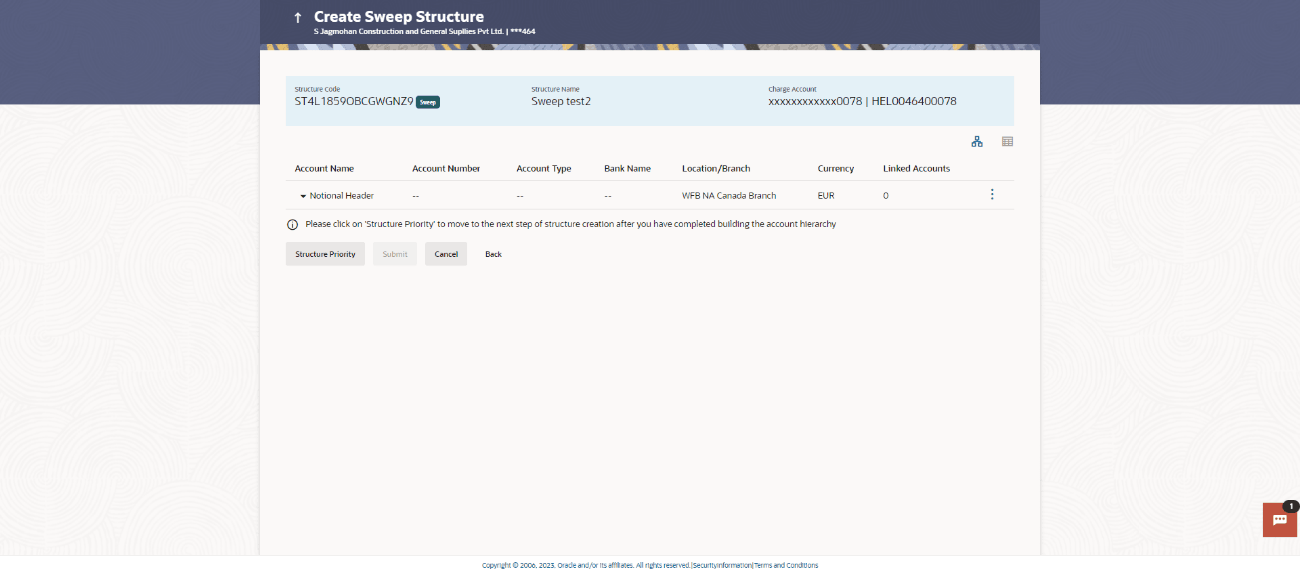The image size is (1300, 586).
Task: Click the Bank Name column header
Action: tap(627, 169)
